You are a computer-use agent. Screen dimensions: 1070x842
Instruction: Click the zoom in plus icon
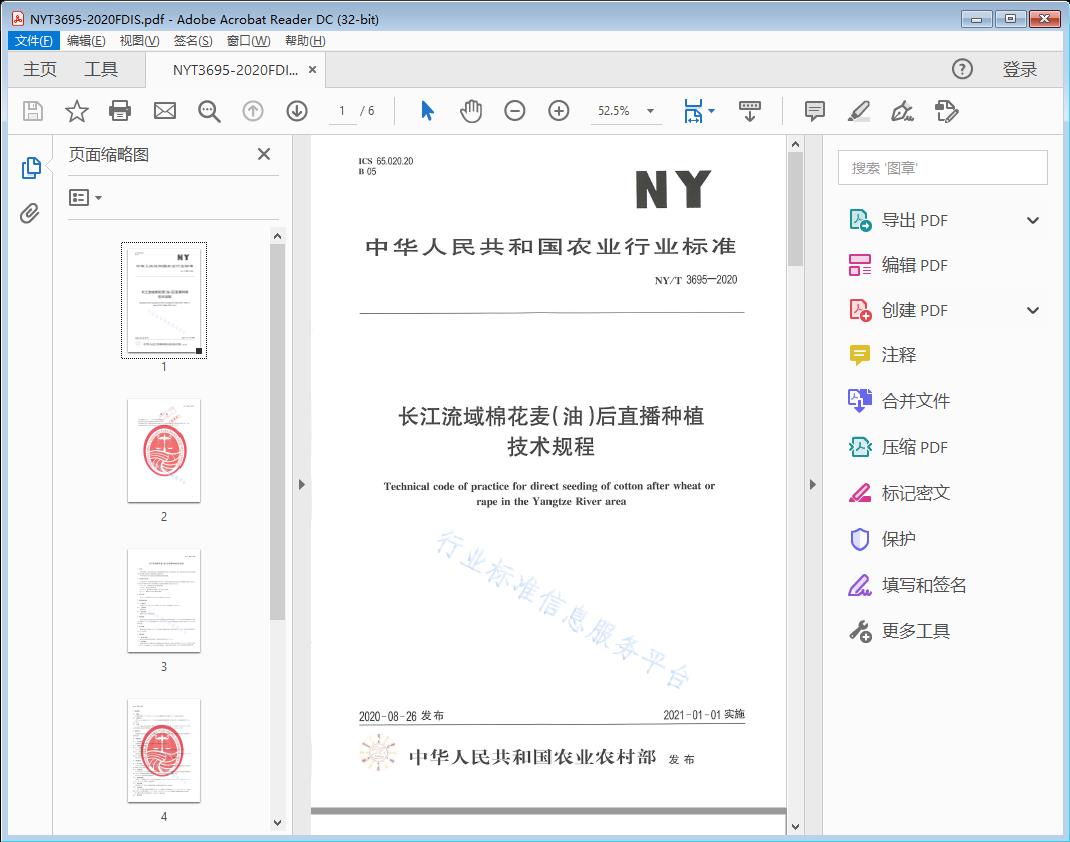tap(559, 111)
